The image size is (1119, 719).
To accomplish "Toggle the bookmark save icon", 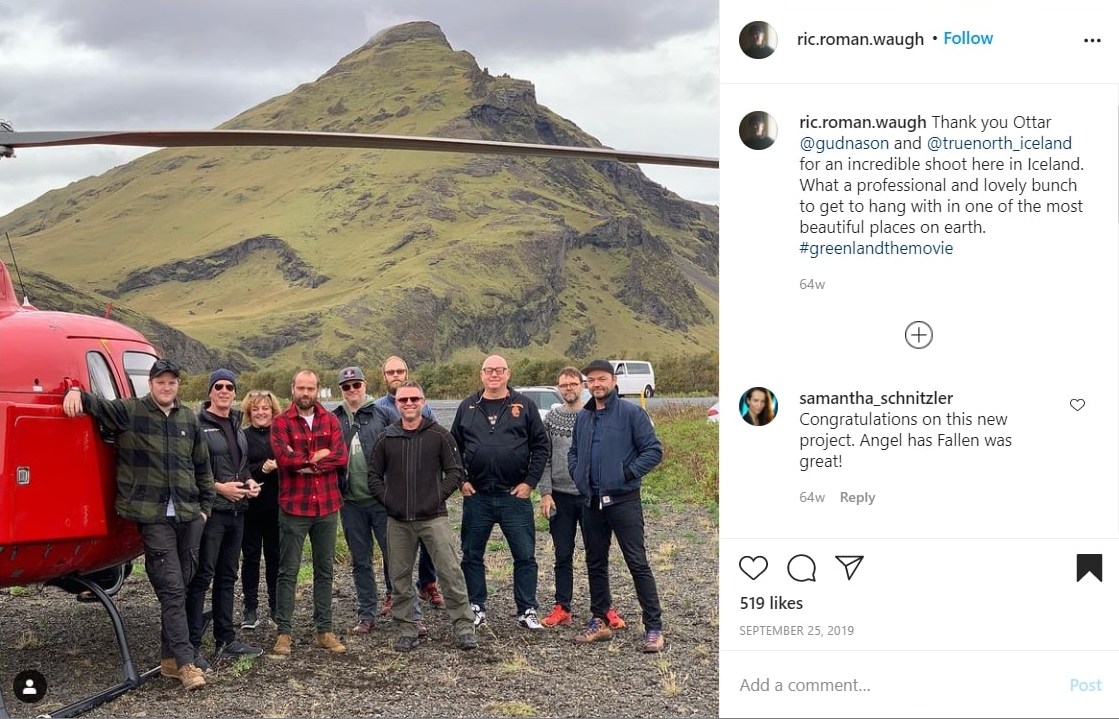I will point(1089,568).
